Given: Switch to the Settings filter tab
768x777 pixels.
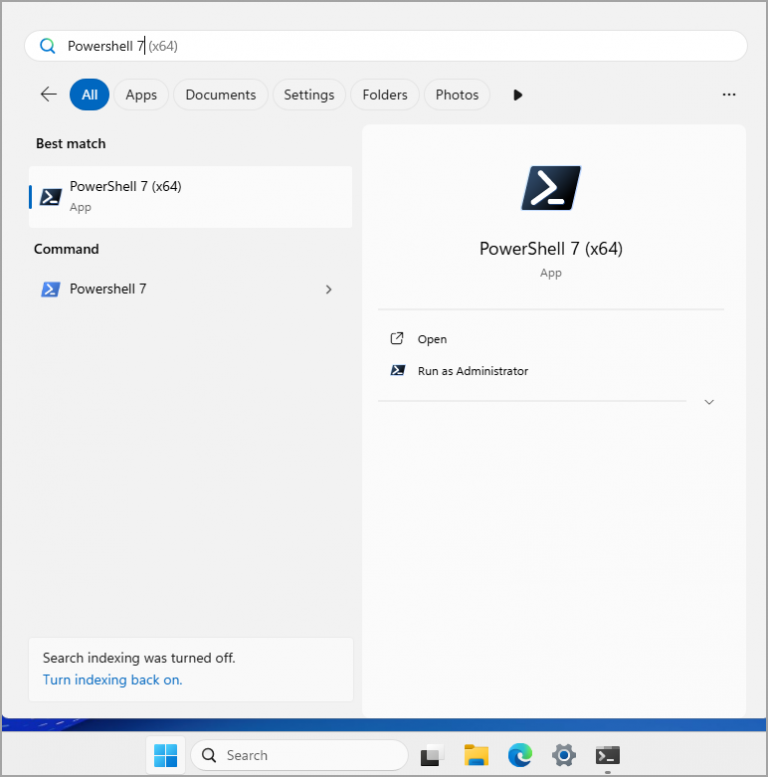Looking at the screenshot, I should coord(309,95).
